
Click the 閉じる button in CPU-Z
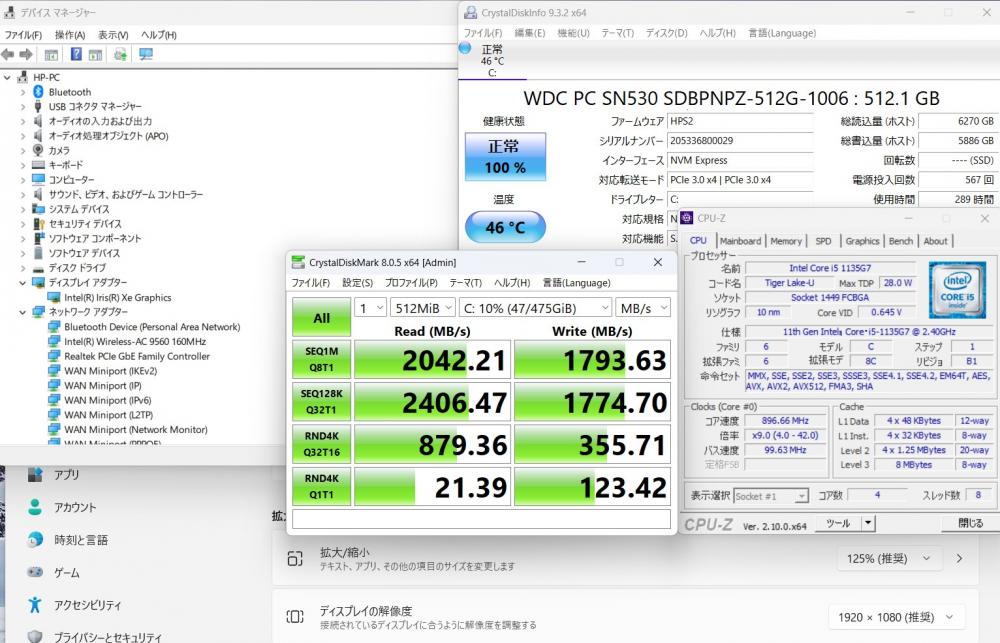coord(971,523)
